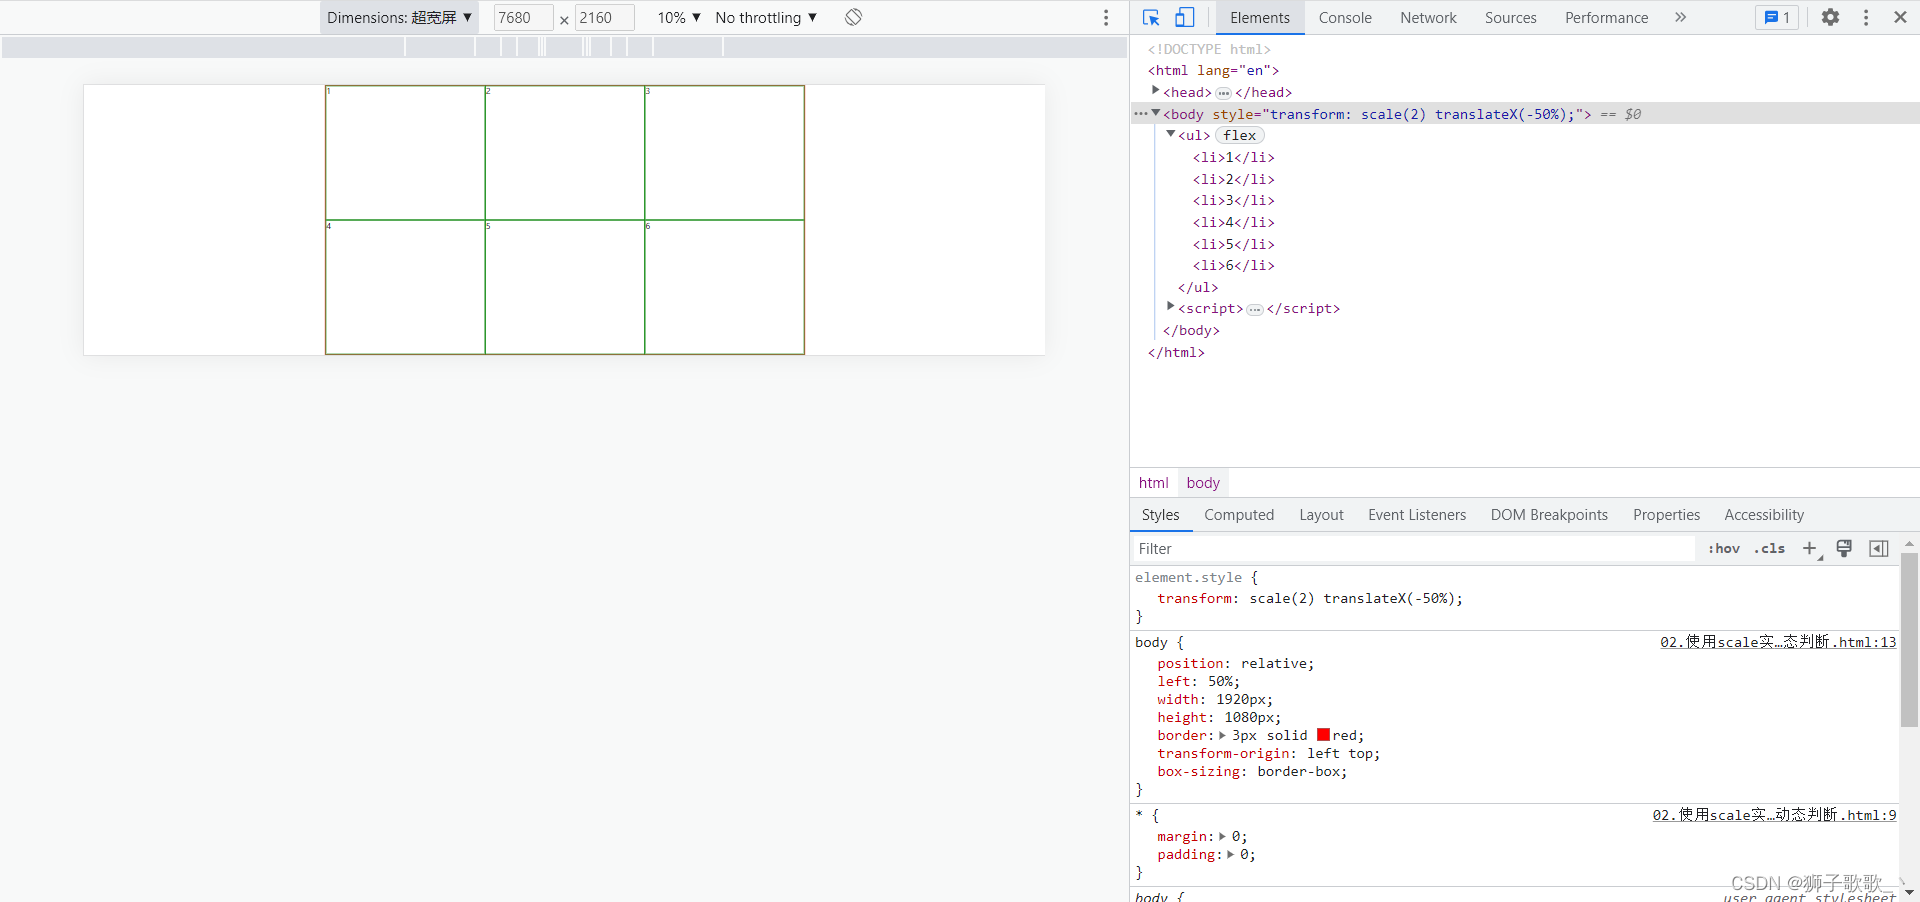
Task: Expand the head element node
Action: point(1156,92)
